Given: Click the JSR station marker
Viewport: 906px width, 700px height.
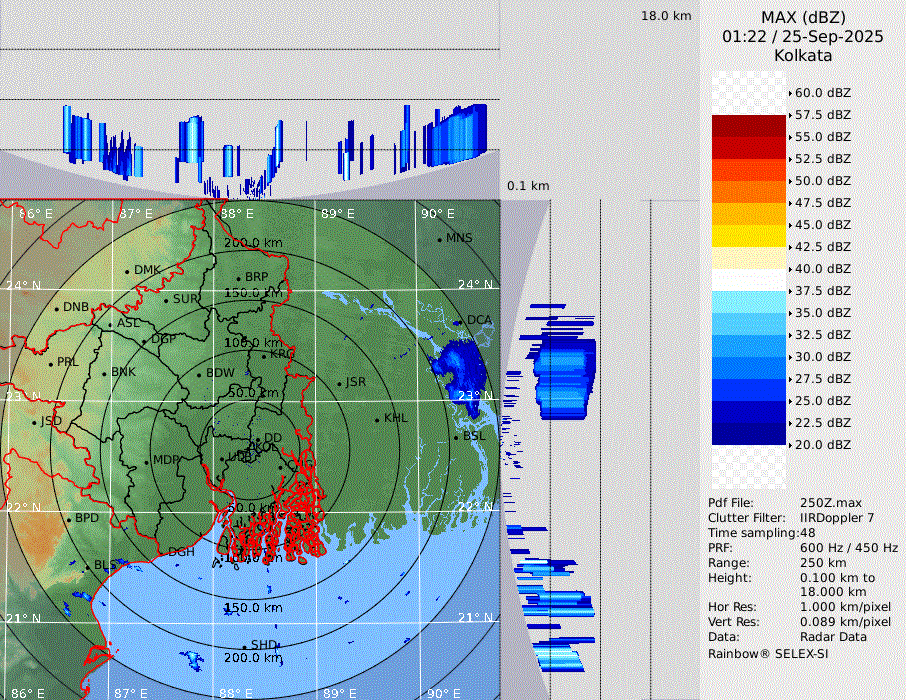Looking at the screenshot, I should click(339, 383).
